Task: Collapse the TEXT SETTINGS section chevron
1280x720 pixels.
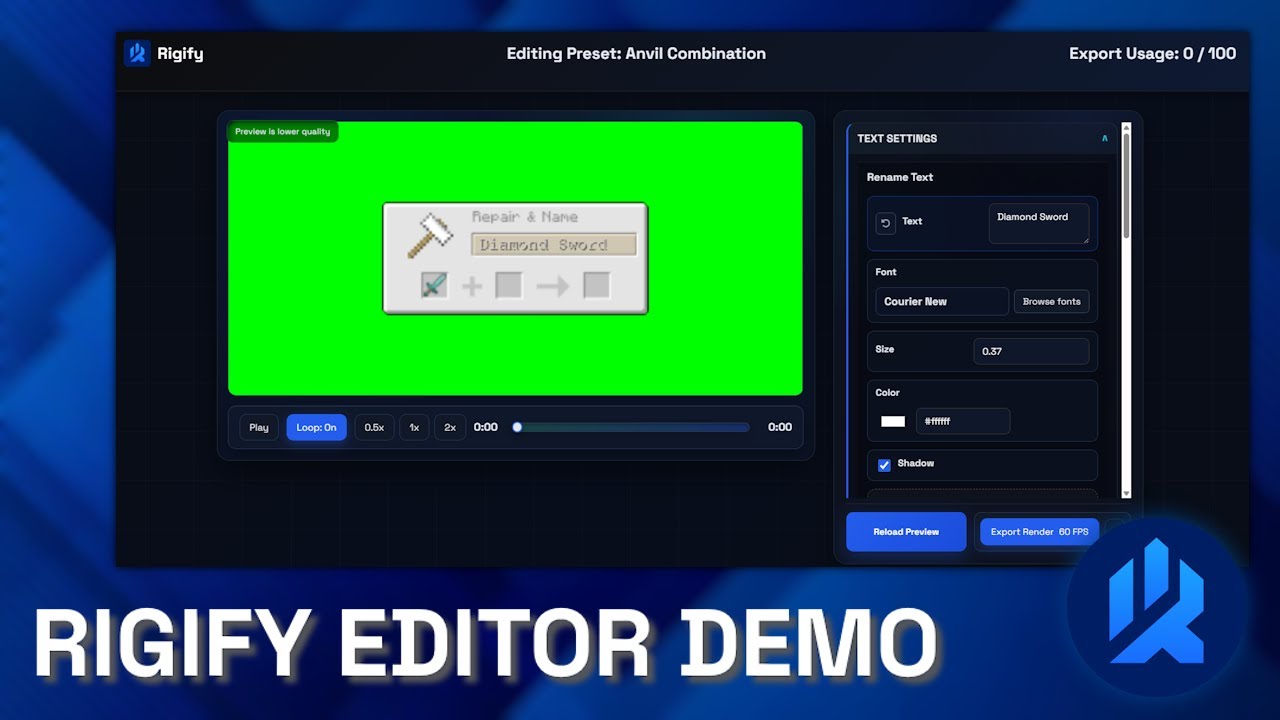Action: tap(1105, 138)
